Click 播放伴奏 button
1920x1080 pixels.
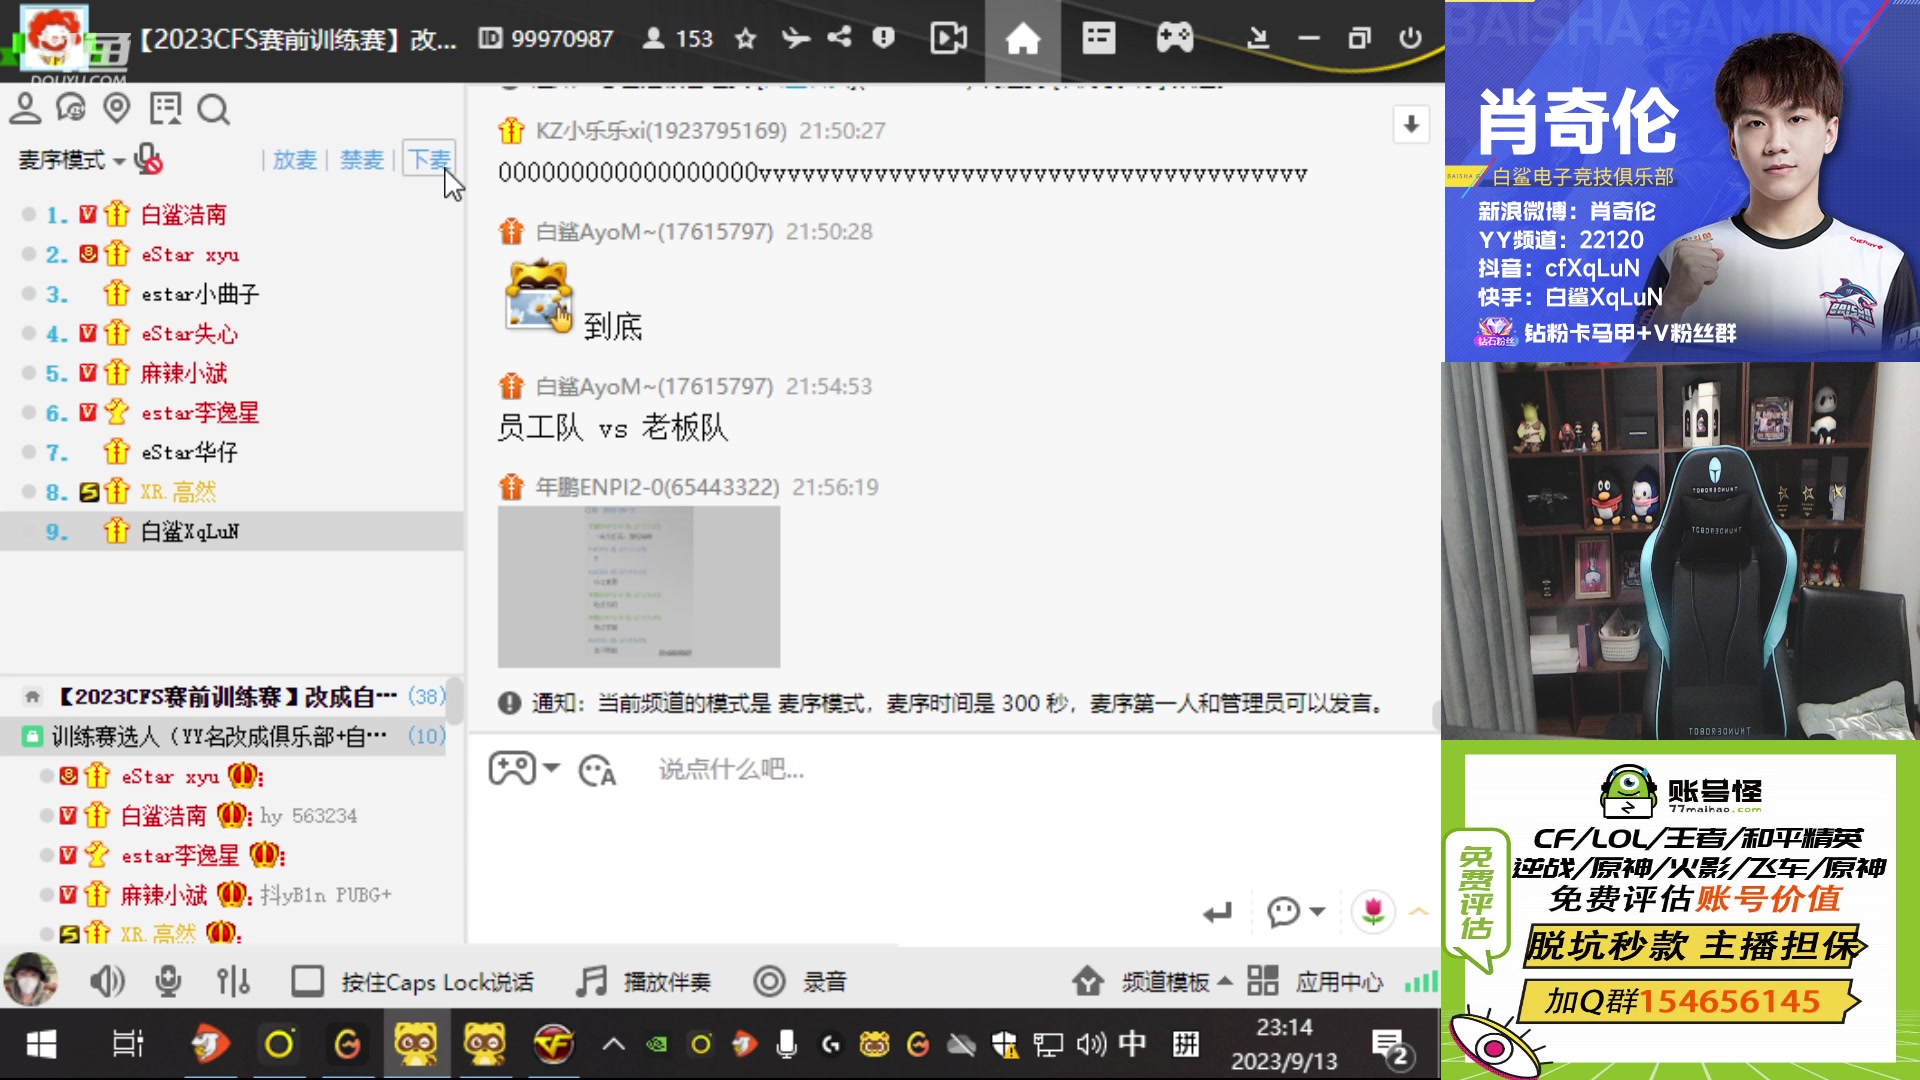[643, 982]
